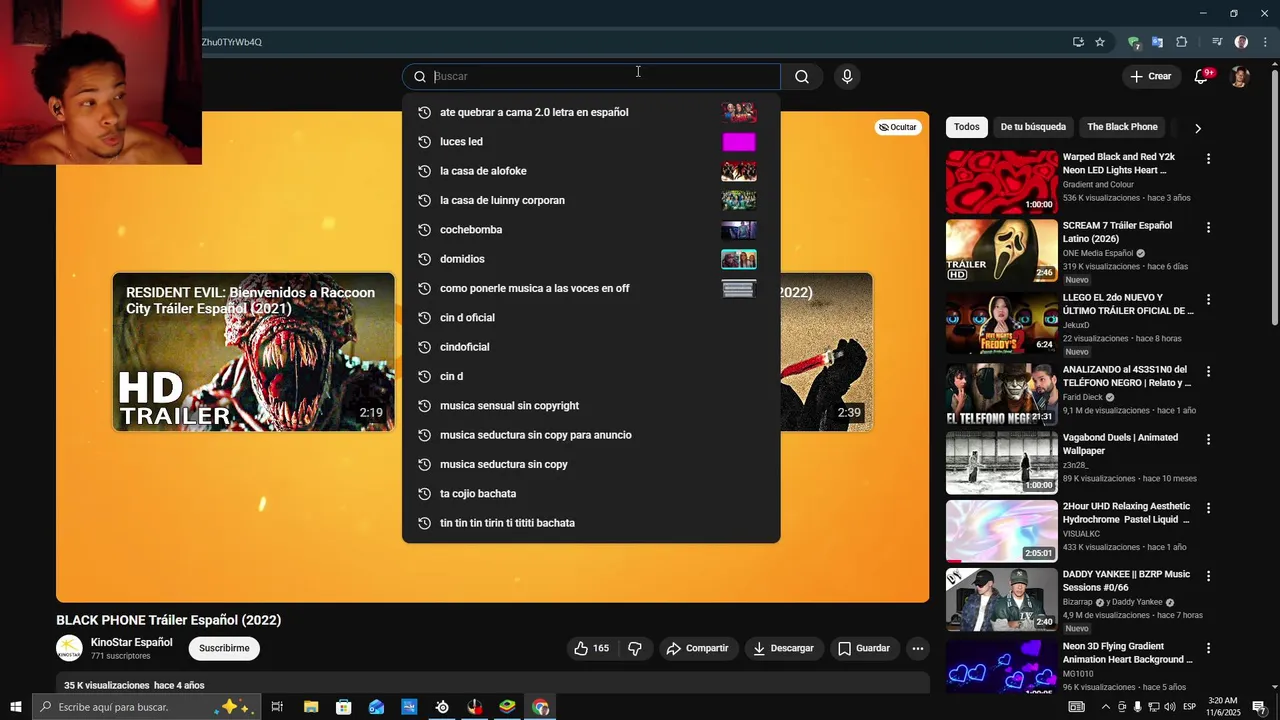The width and height of the screenshot is (1280, 720).
Task: Select suggestion 'tin tin tin tirin ti tititi bachata'
Action: click(591, 523)
